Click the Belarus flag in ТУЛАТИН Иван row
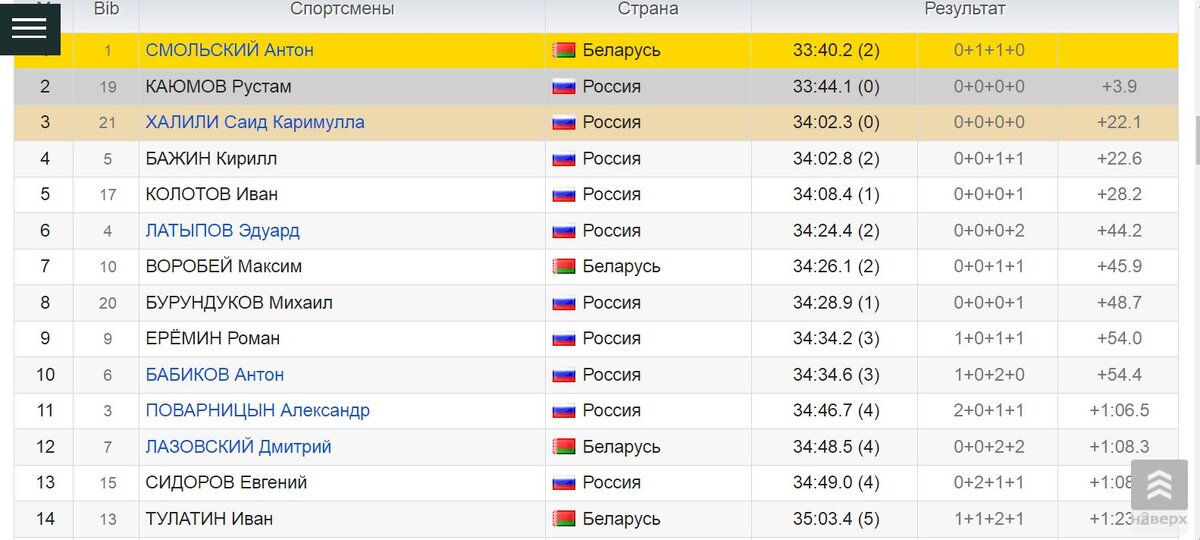Image resolution: width=1200 pixels, height=540 pixels. [x=564, y=518]
